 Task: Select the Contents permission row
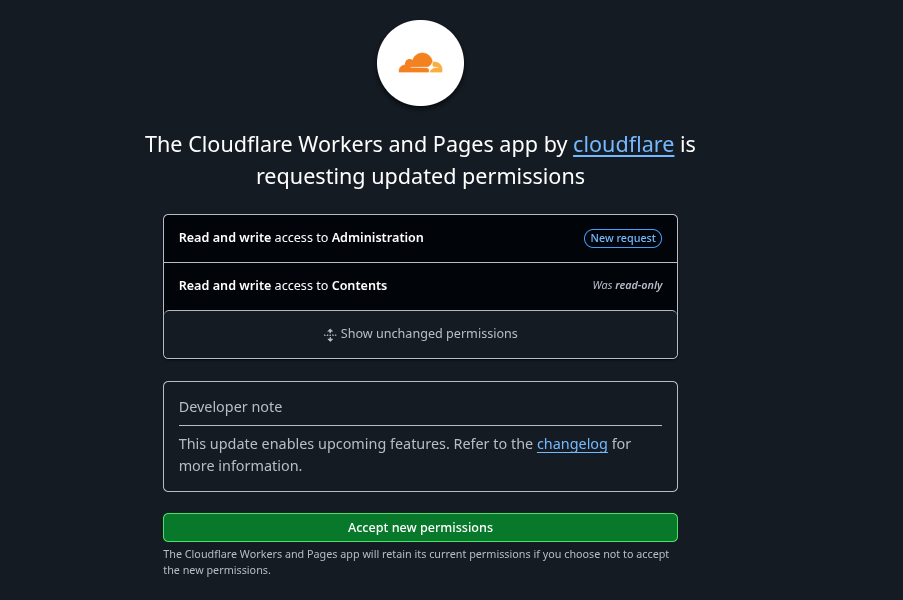pos(420,286)
